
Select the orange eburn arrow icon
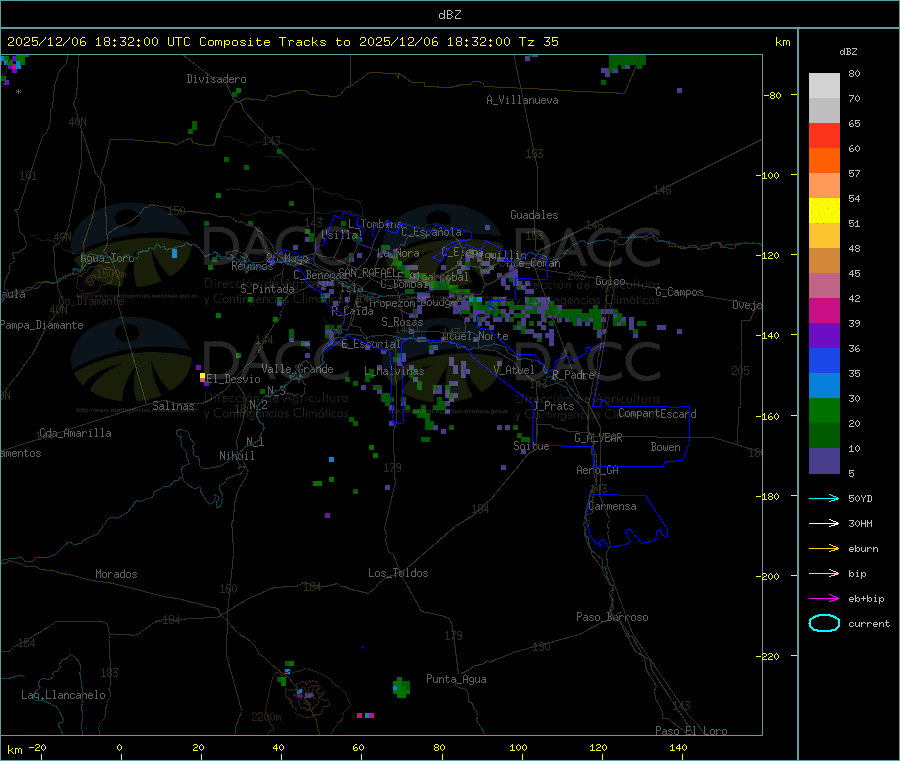click(x=824, y=548)
